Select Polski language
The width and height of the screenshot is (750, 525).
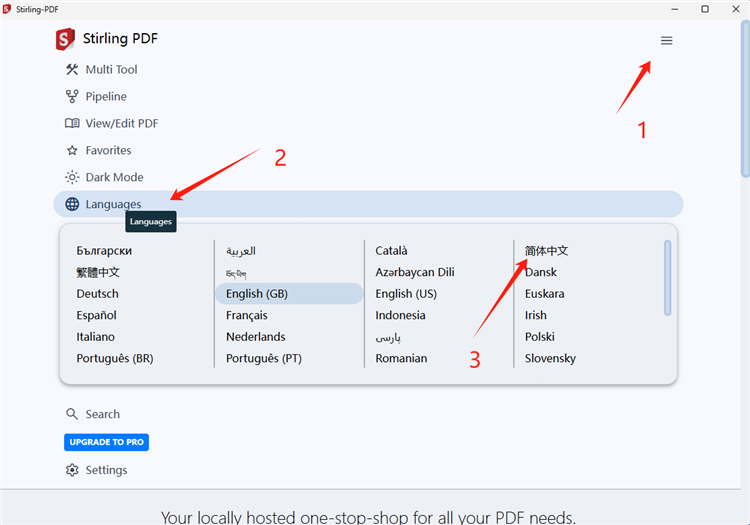(540, 337)
